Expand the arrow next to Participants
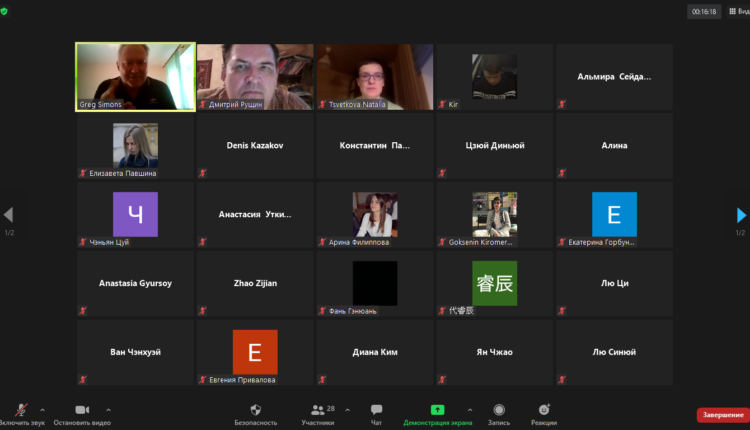The image size is (750, 430). [347, 410]
